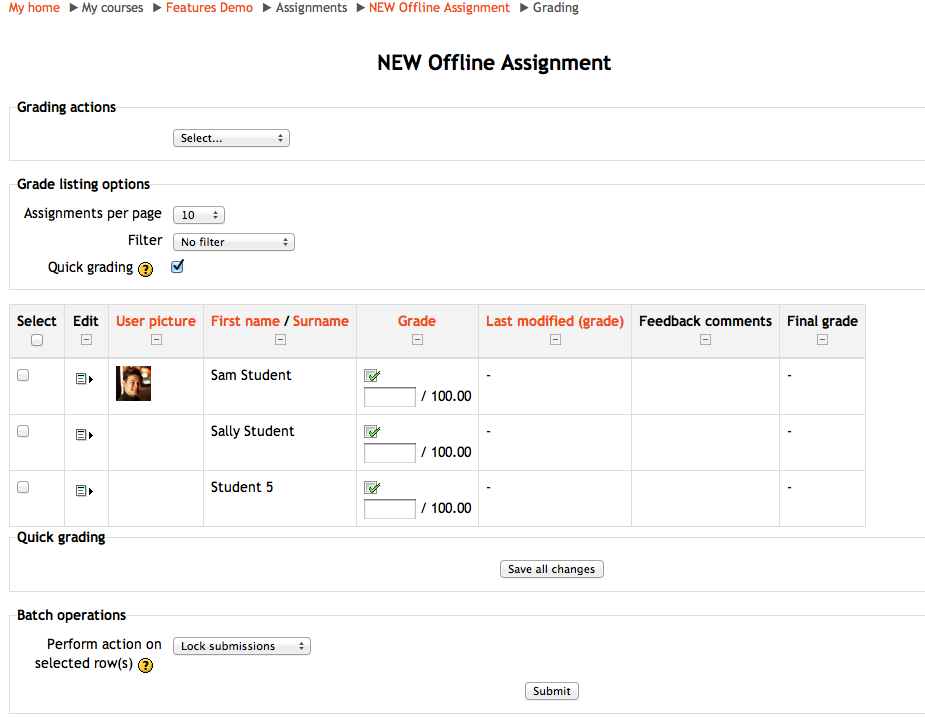This screenshot has height=718, width=925.
Task: Open the Lock submissions batch dropdown
Action: click(x=242, y=646)
